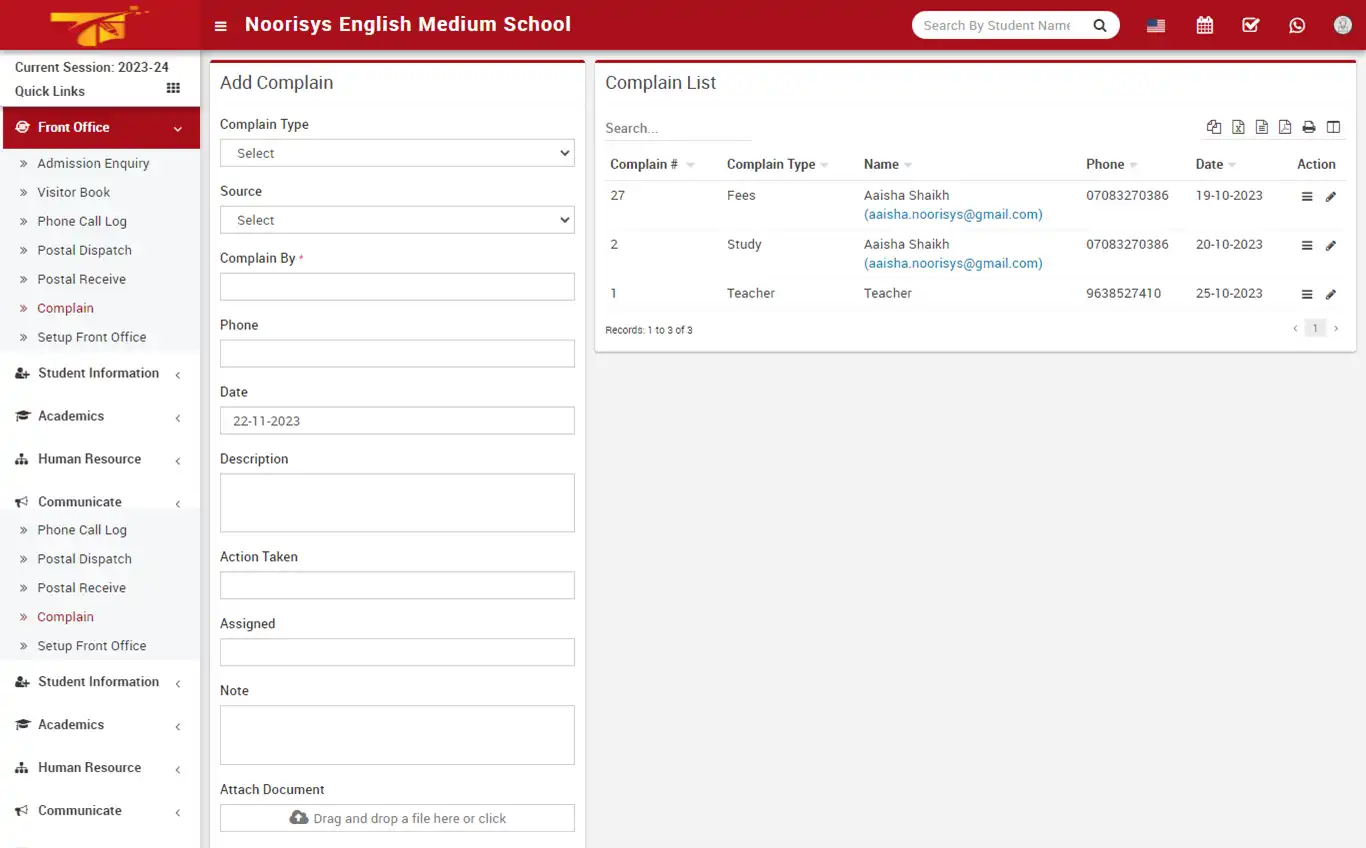Sort the list by the Date column
The height and width of the screenshot is (848, 1366).
coord(1212,164)
